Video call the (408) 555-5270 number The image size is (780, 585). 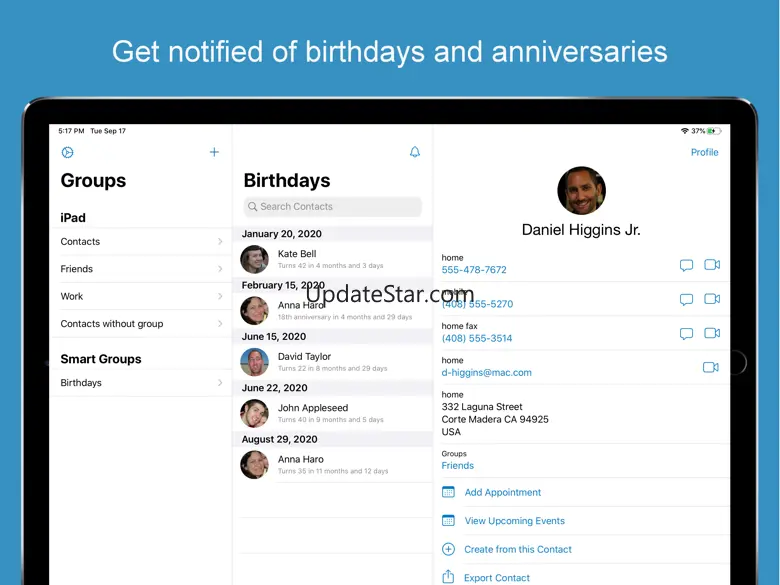[712, 299]
